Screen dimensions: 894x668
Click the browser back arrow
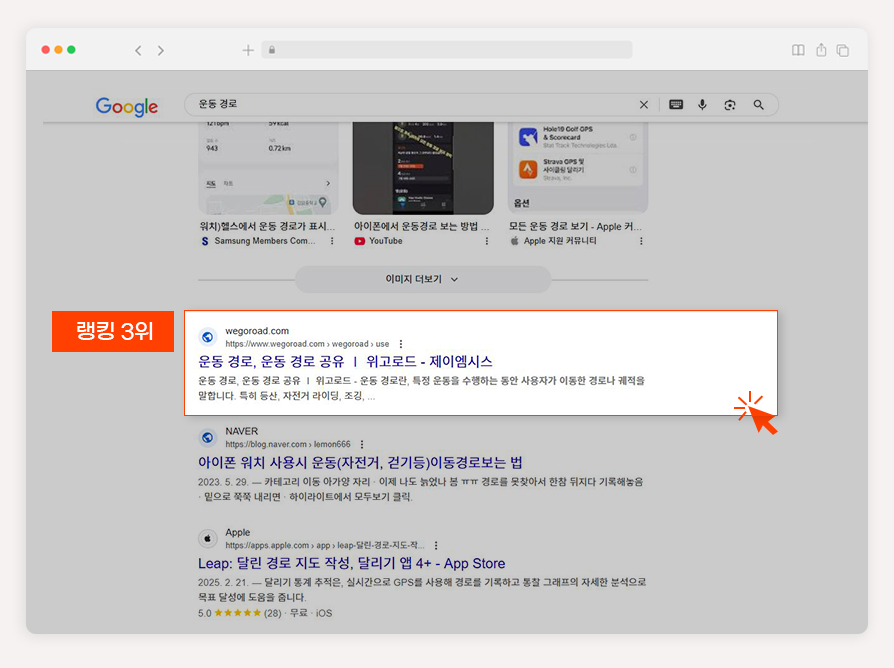[x=138, y=50]
